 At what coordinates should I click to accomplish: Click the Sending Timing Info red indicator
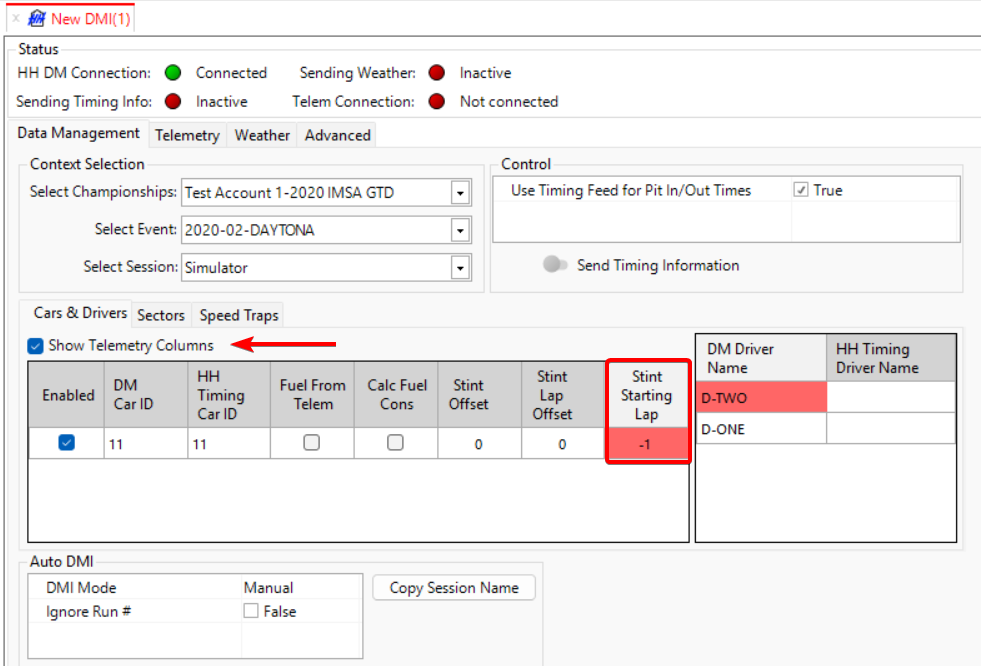point(173,101)
